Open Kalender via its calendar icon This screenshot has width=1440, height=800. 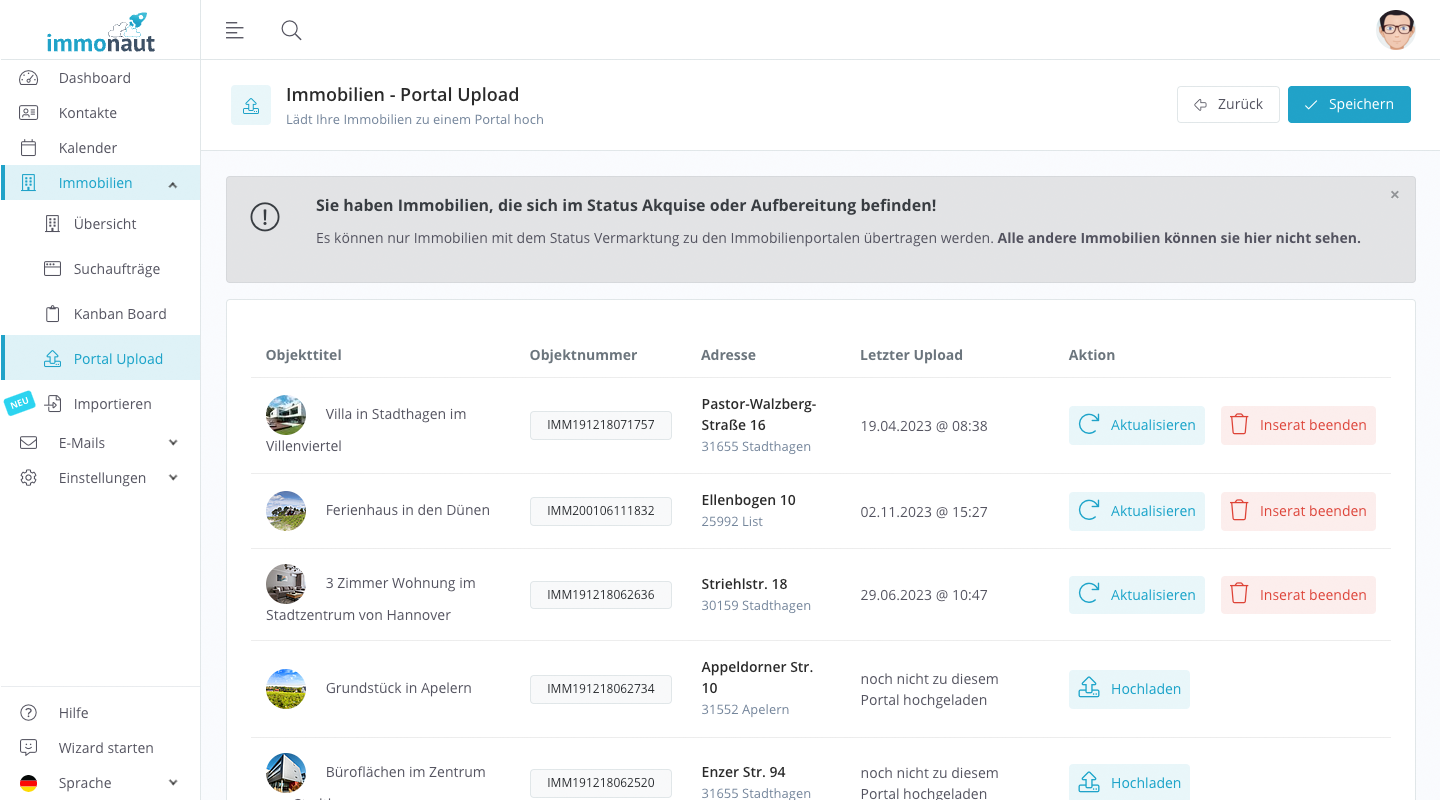[x=27, y=147]
